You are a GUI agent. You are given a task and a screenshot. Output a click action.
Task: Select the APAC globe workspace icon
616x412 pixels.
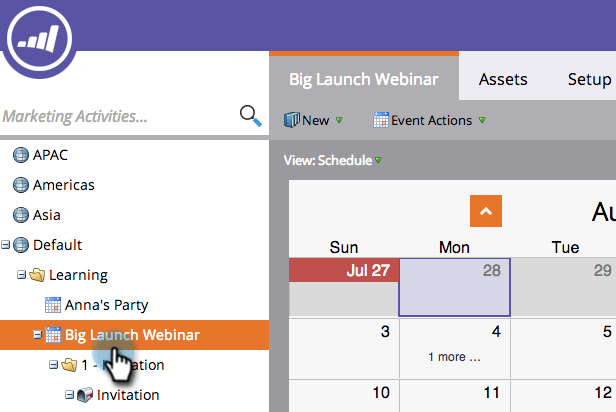click(x=20, y=155)
